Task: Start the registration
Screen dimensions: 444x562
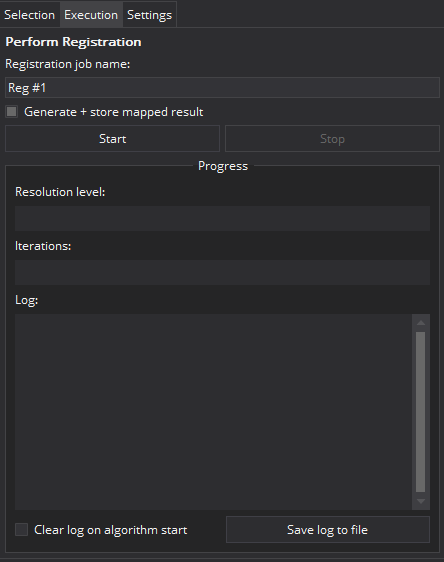Action: click(112, 139)
